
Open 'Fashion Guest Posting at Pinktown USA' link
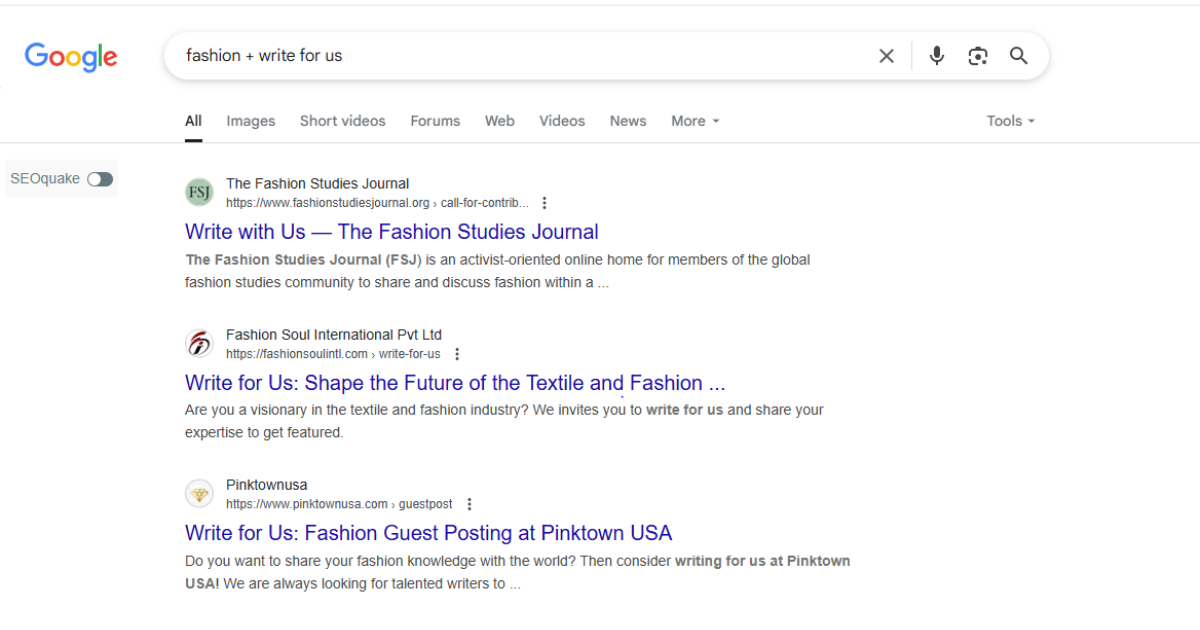coord(428,533)
